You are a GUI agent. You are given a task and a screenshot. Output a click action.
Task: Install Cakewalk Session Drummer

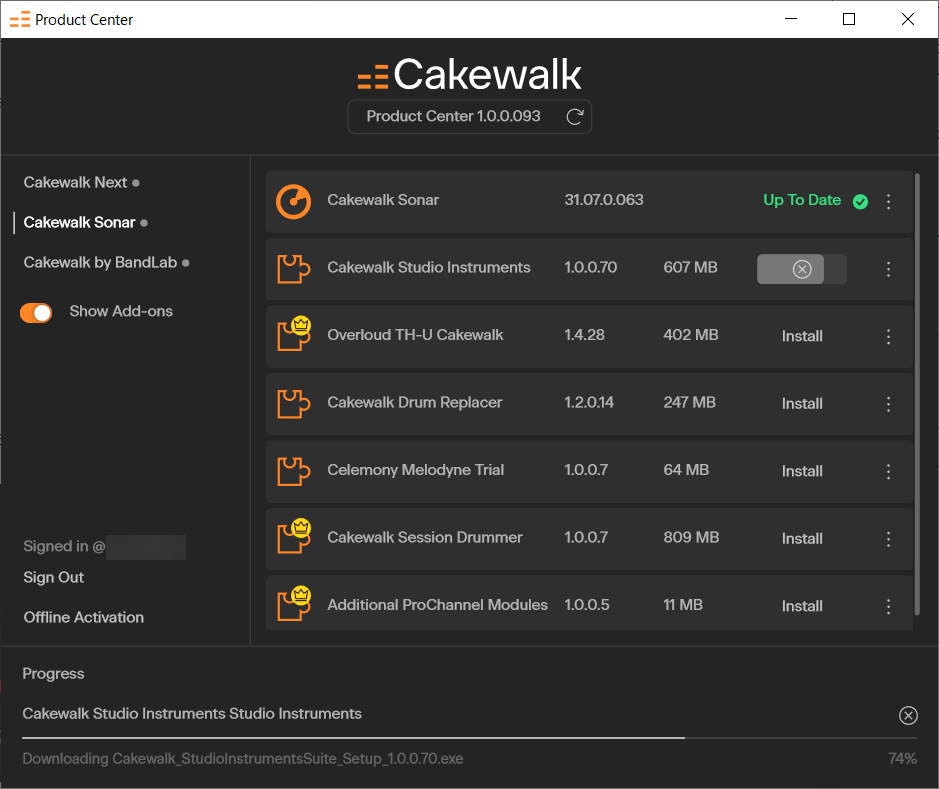coord(802,539)
